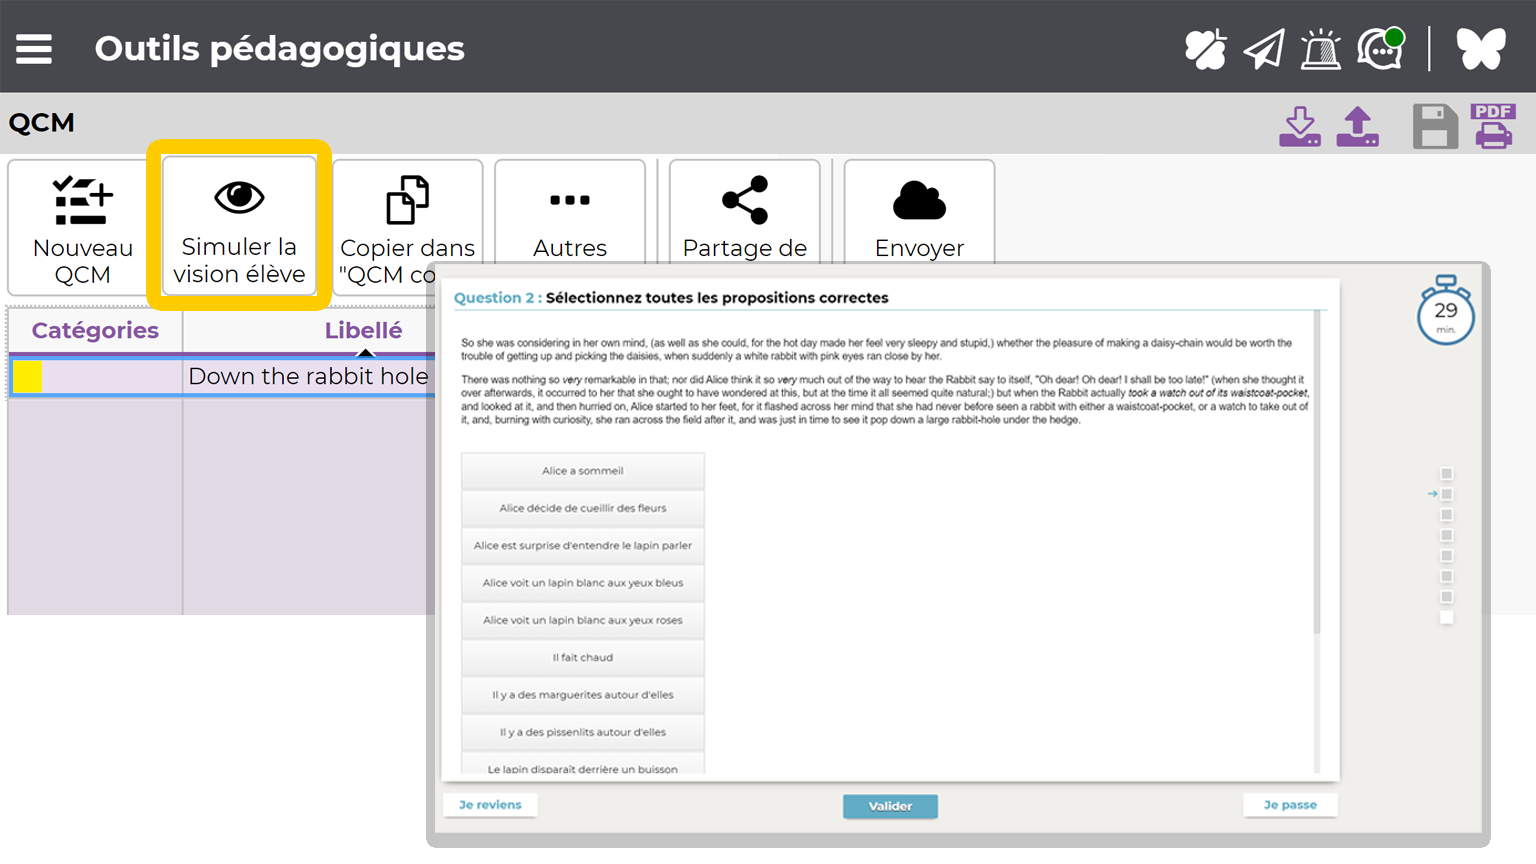Screen dimensions: 1536x864
Task: Click the Question 2 heading text
Action: (x=671, y=298)
